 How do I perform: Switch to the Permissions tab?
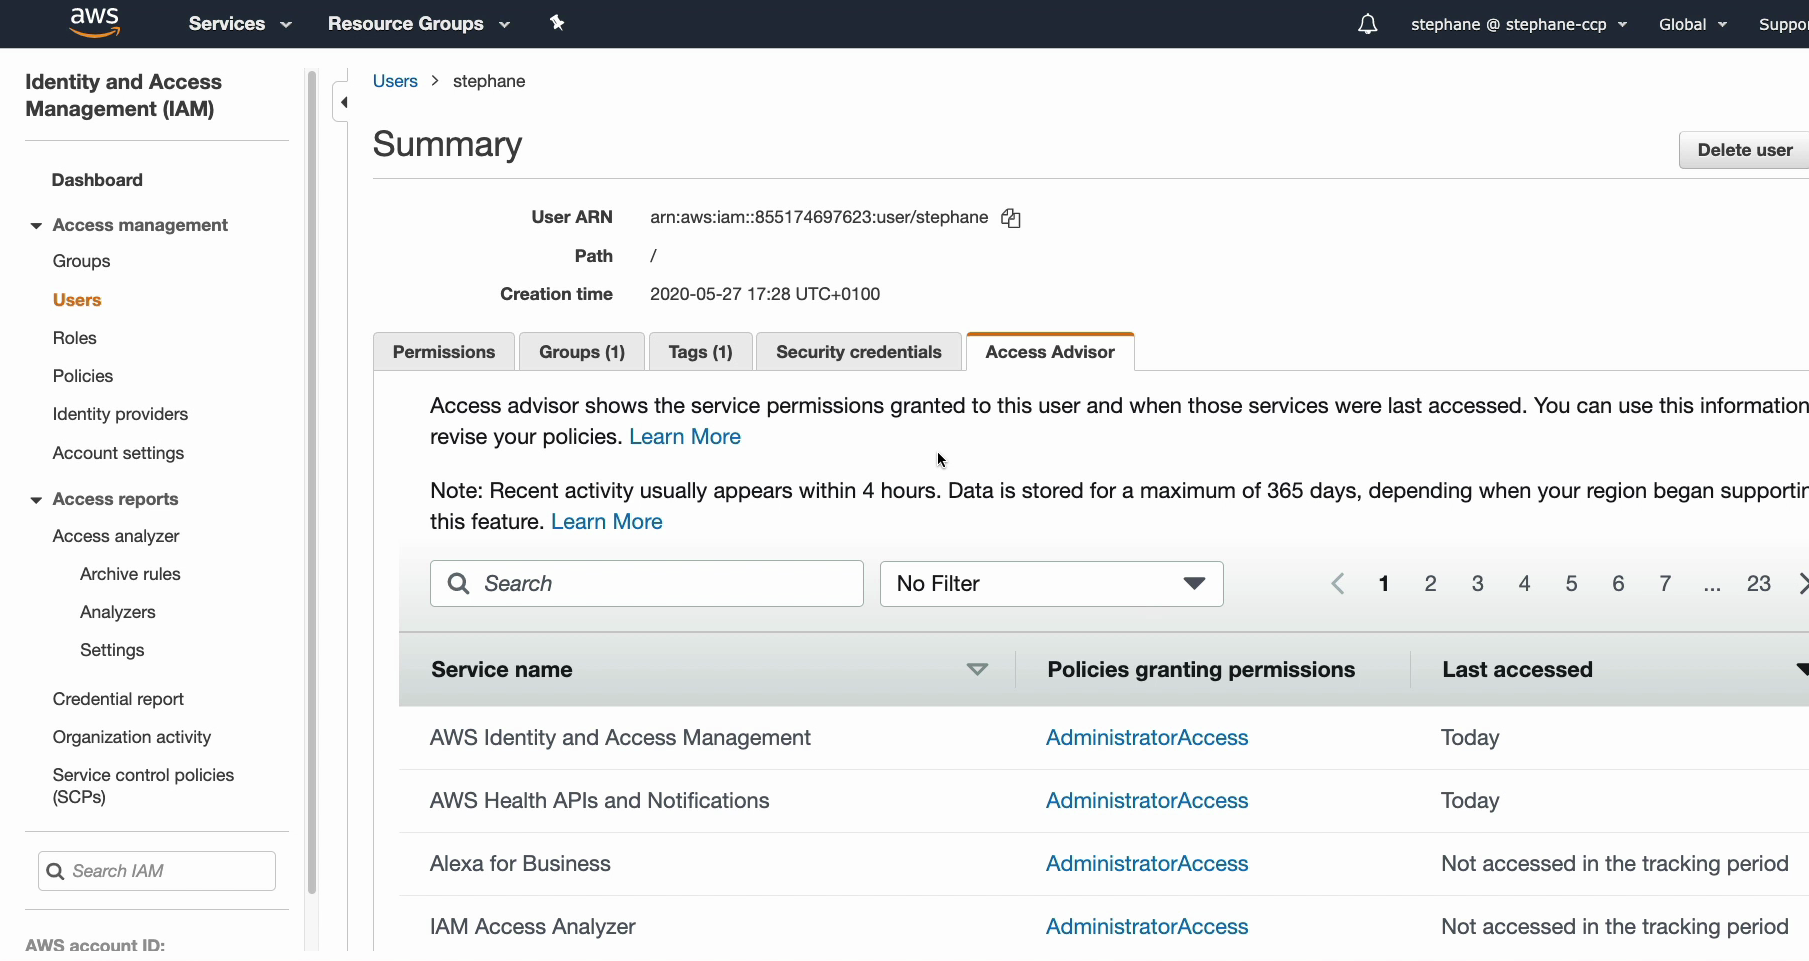(x=444, y=352)
